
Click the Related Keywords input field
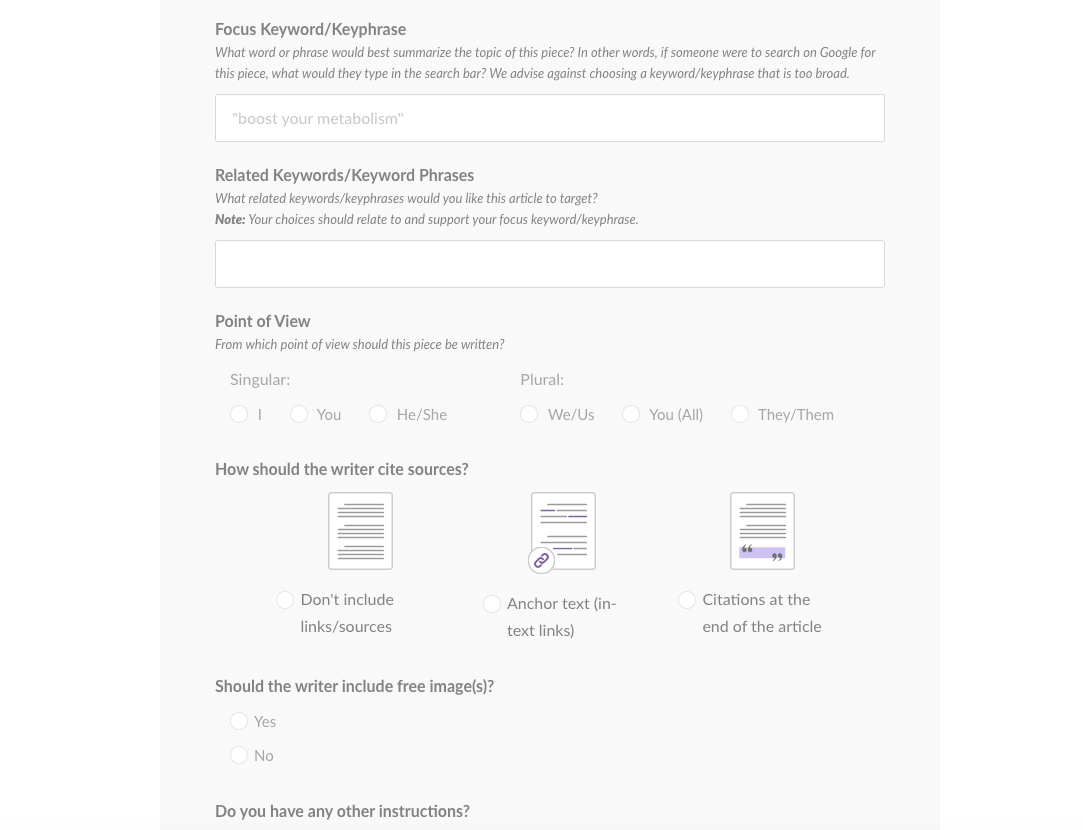(x=550, y=264)
